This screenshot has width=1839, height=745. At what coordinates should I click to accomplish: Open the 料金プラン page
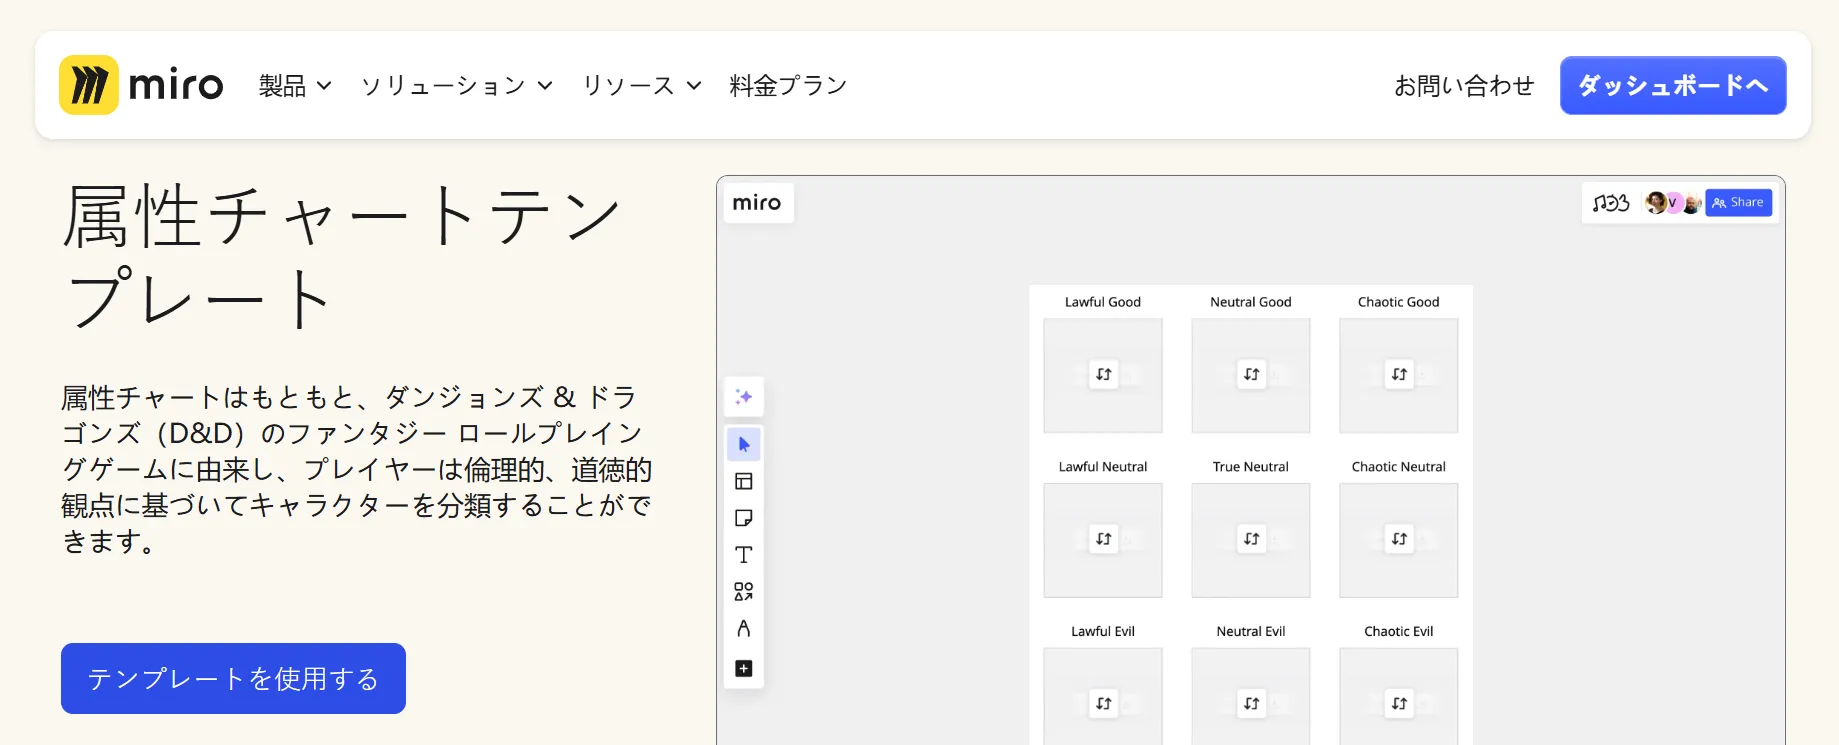(788, 86)
